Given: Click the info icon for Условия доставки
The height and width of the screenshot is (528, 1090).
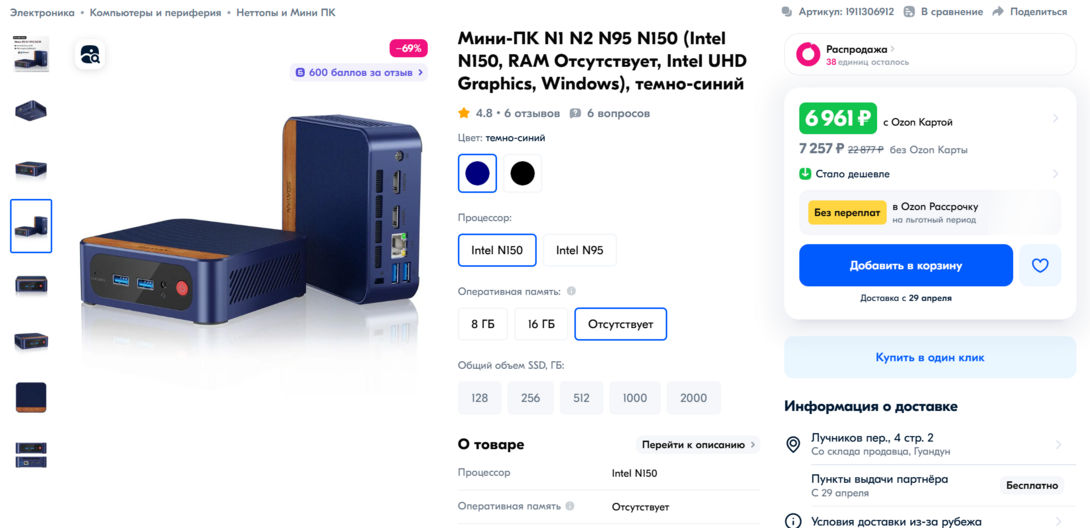Looking at the screenshot, I should pyautogui.click(x=793, y=521).
